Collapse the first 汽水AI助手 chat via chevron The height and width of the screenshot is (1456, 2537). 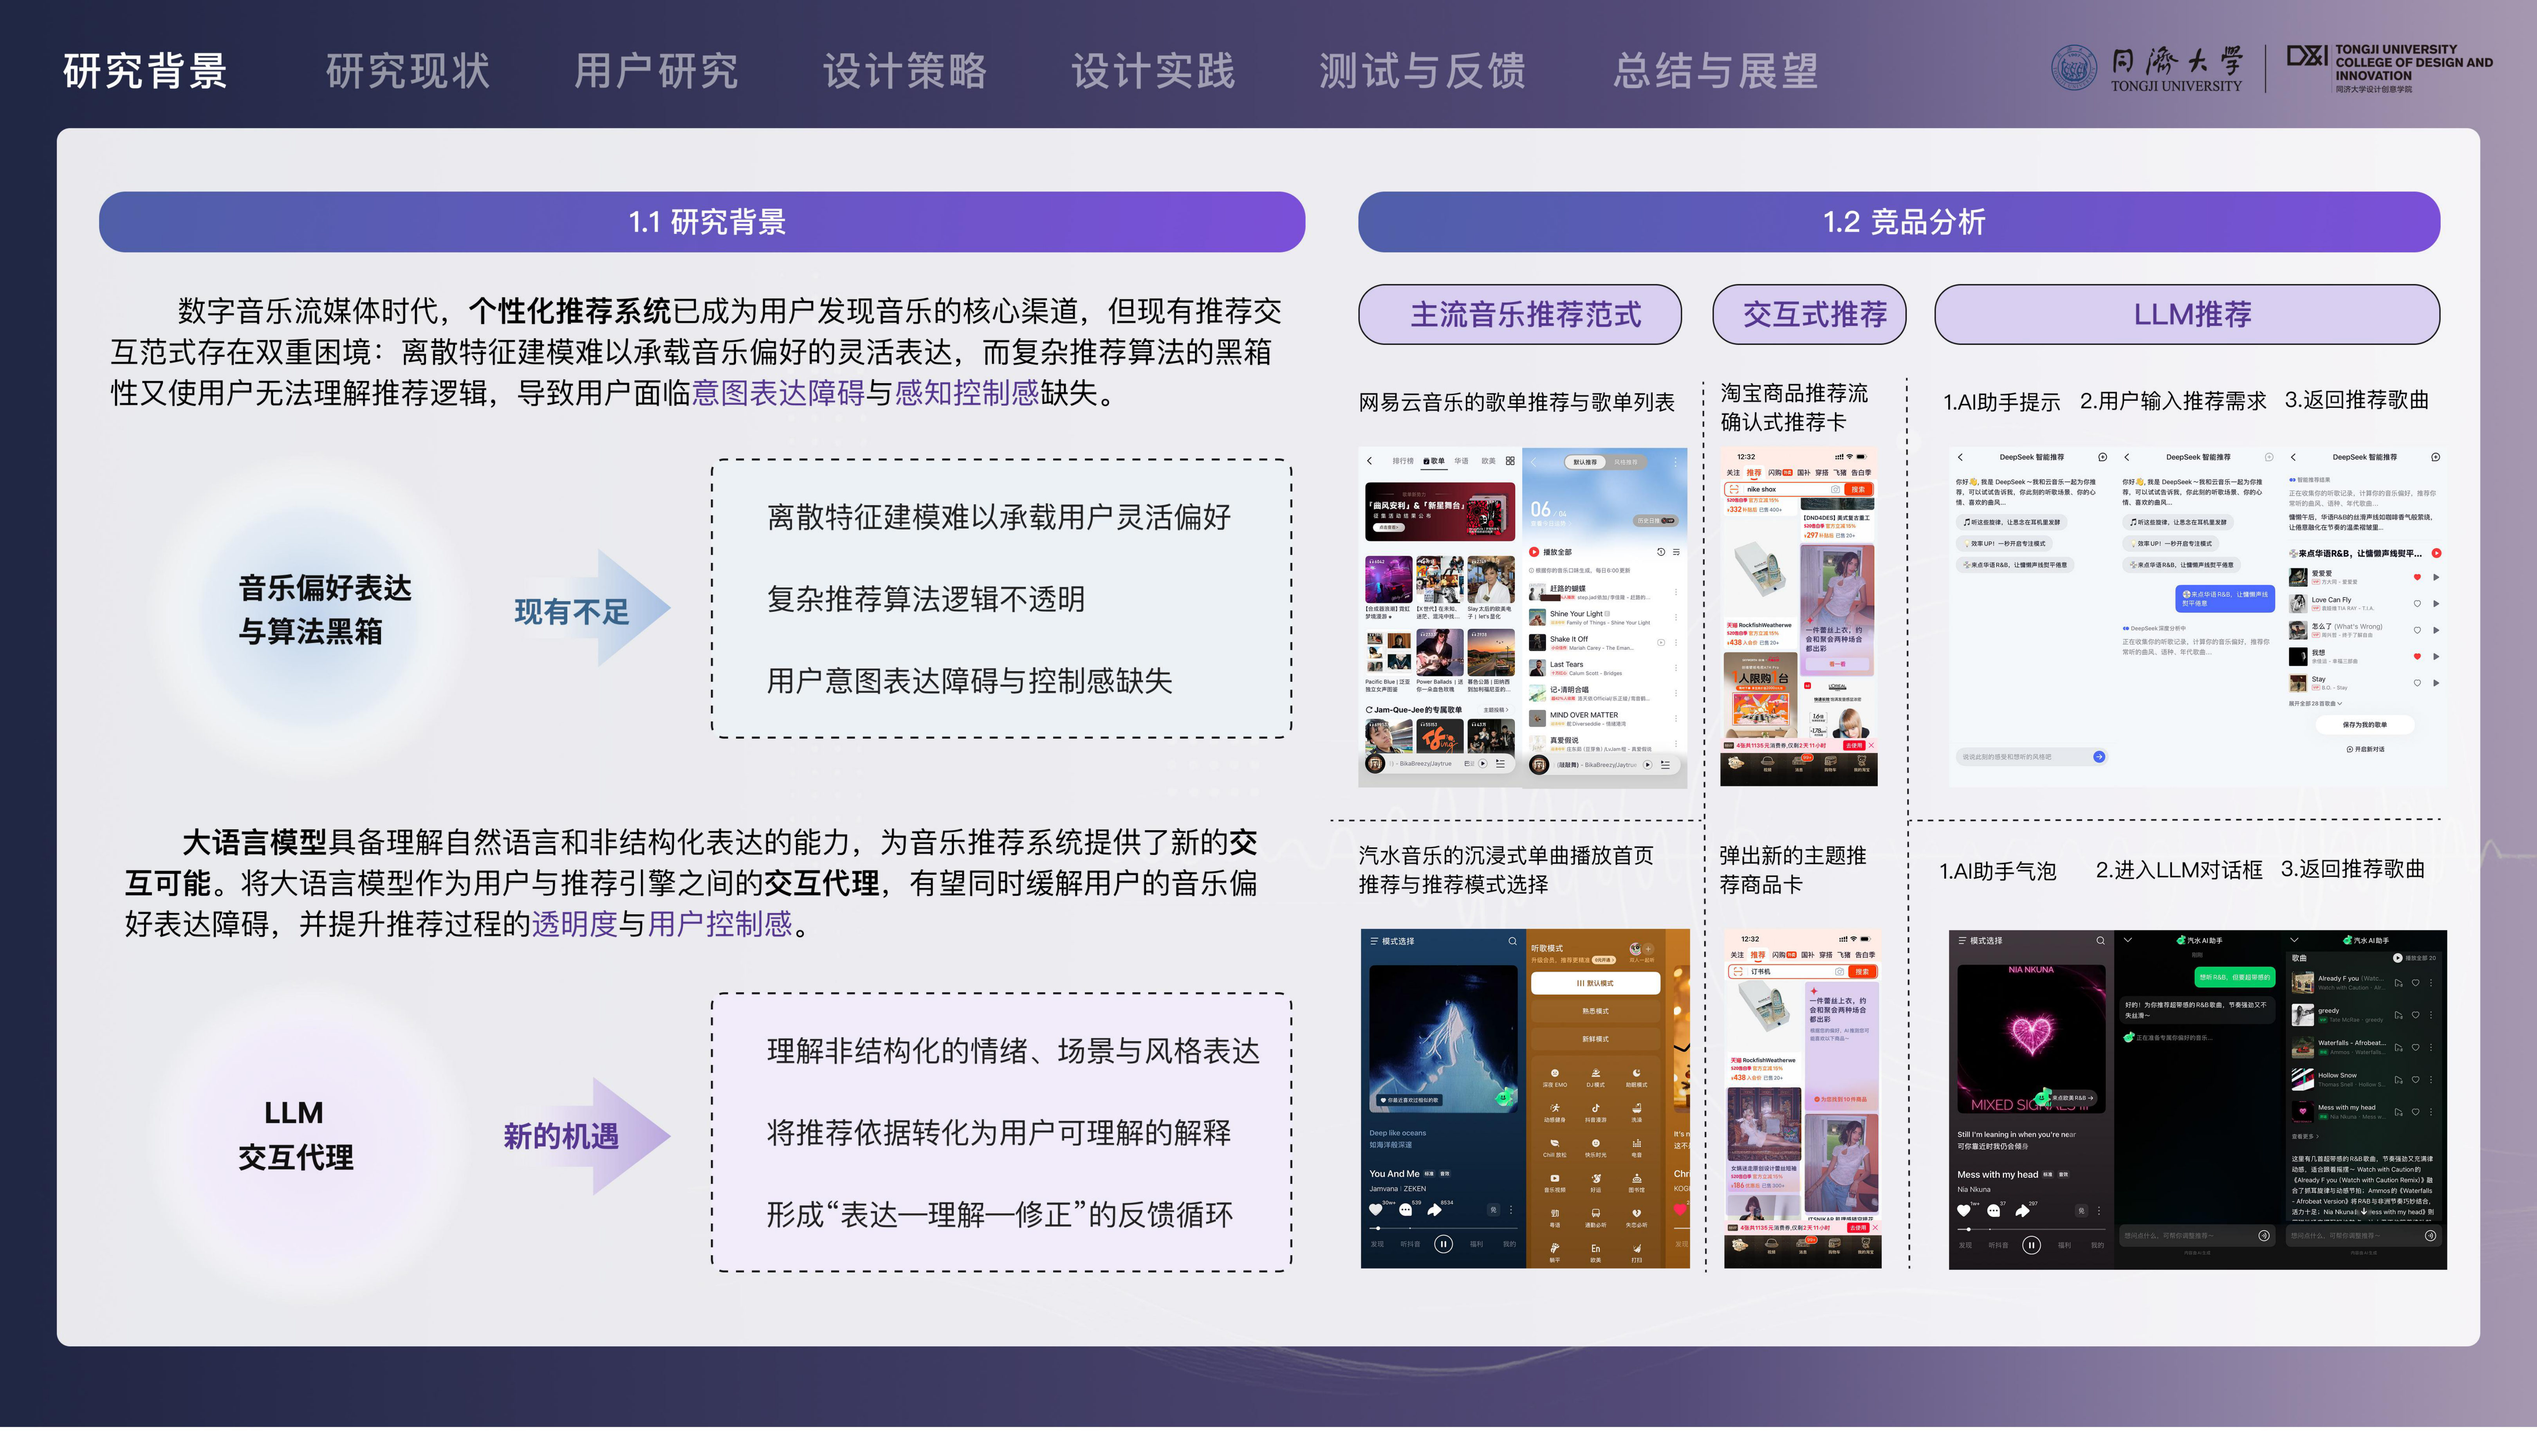point(2128,940)
